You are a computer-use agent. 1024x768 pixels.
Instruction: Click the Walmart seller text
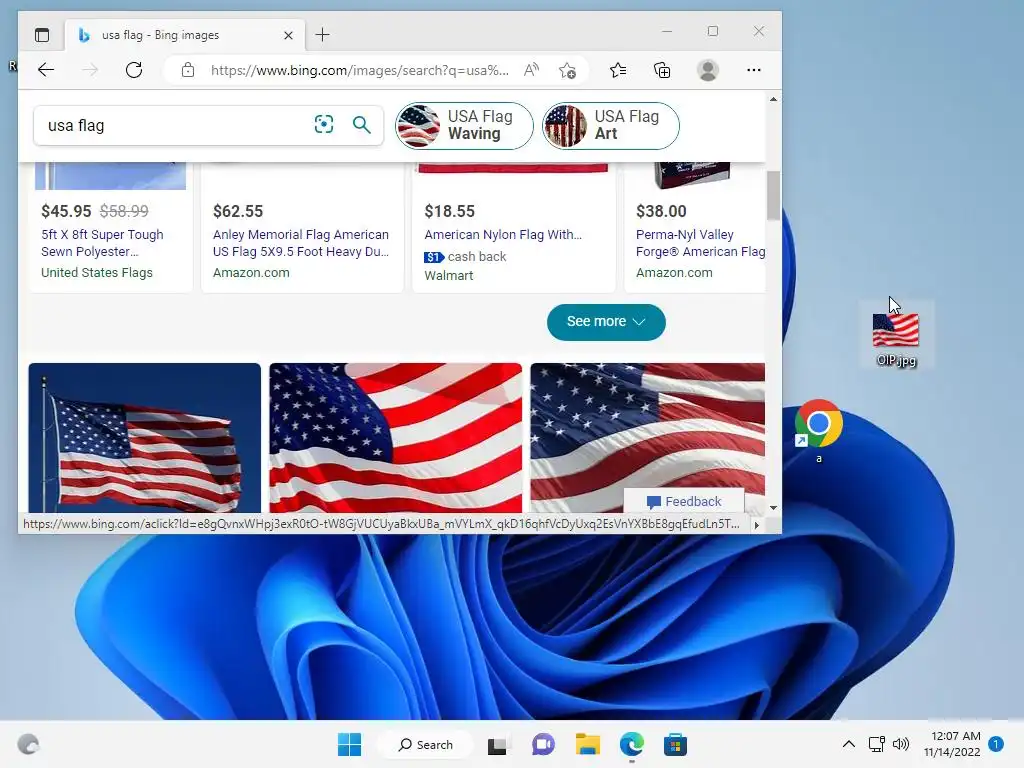(x=449, y=276)
